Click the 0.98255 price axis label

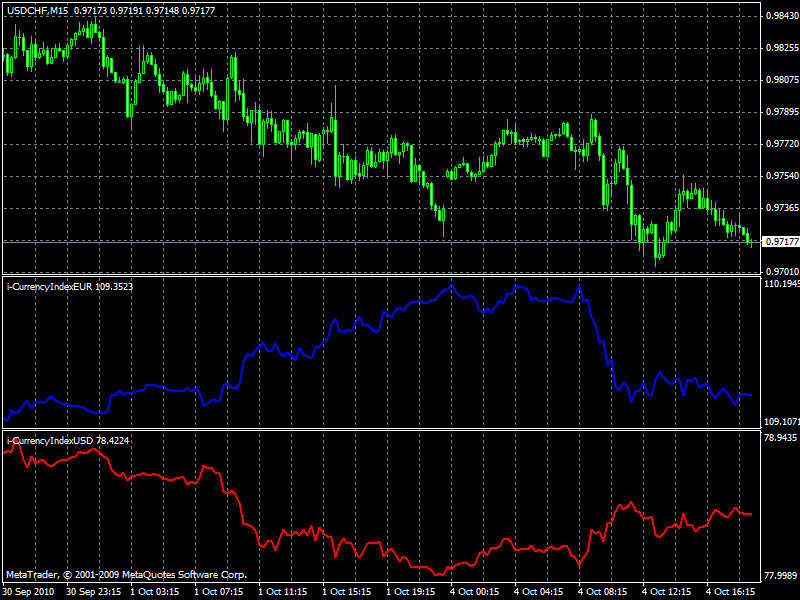click(782, 48)
